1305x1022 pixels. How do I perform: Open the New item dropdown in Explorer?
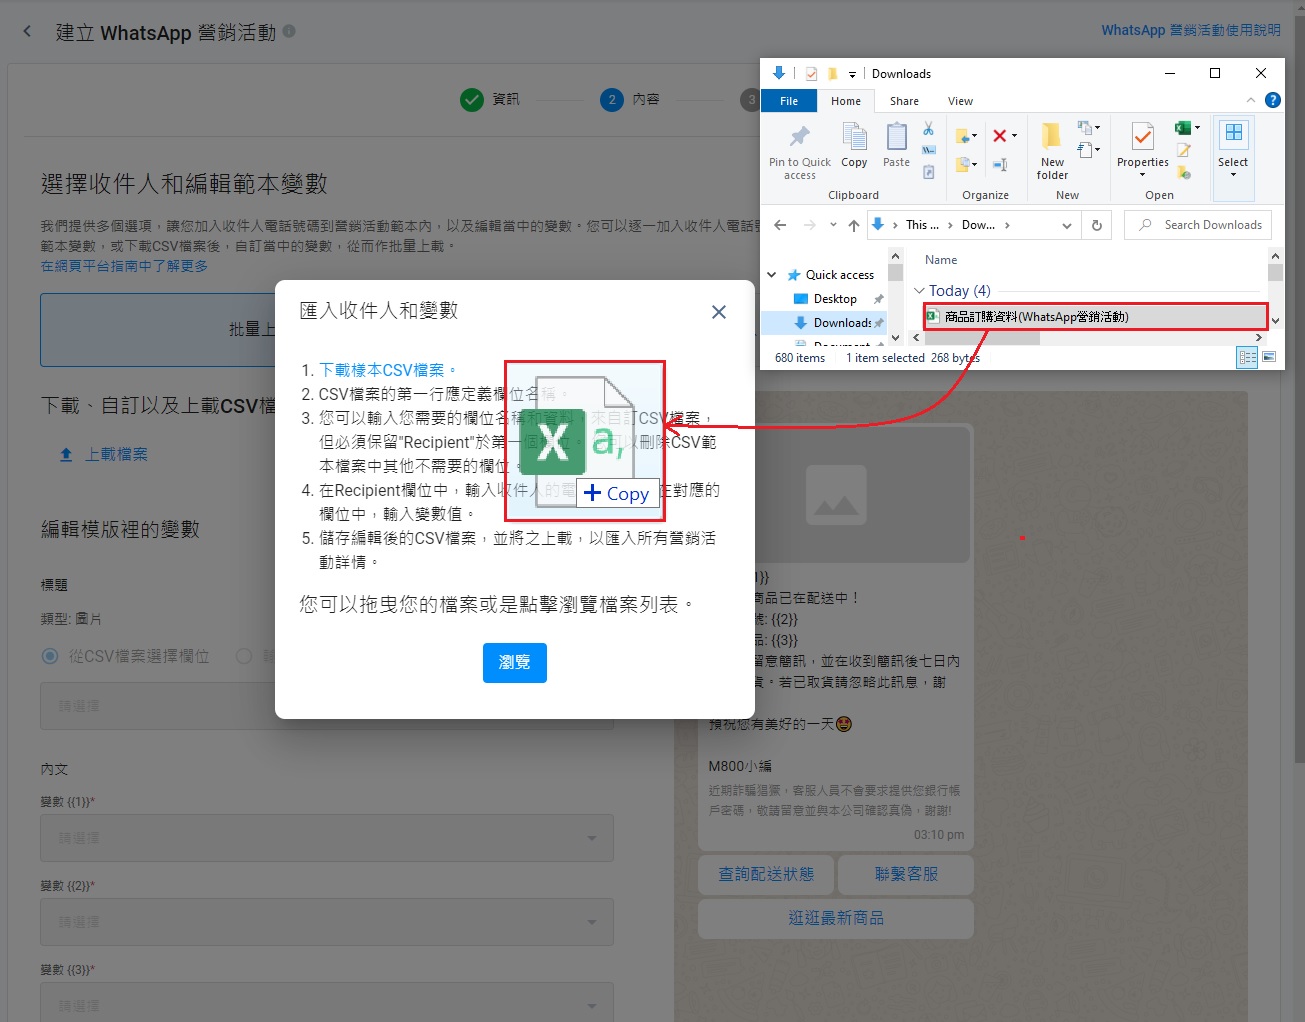tap(1088, 128)
